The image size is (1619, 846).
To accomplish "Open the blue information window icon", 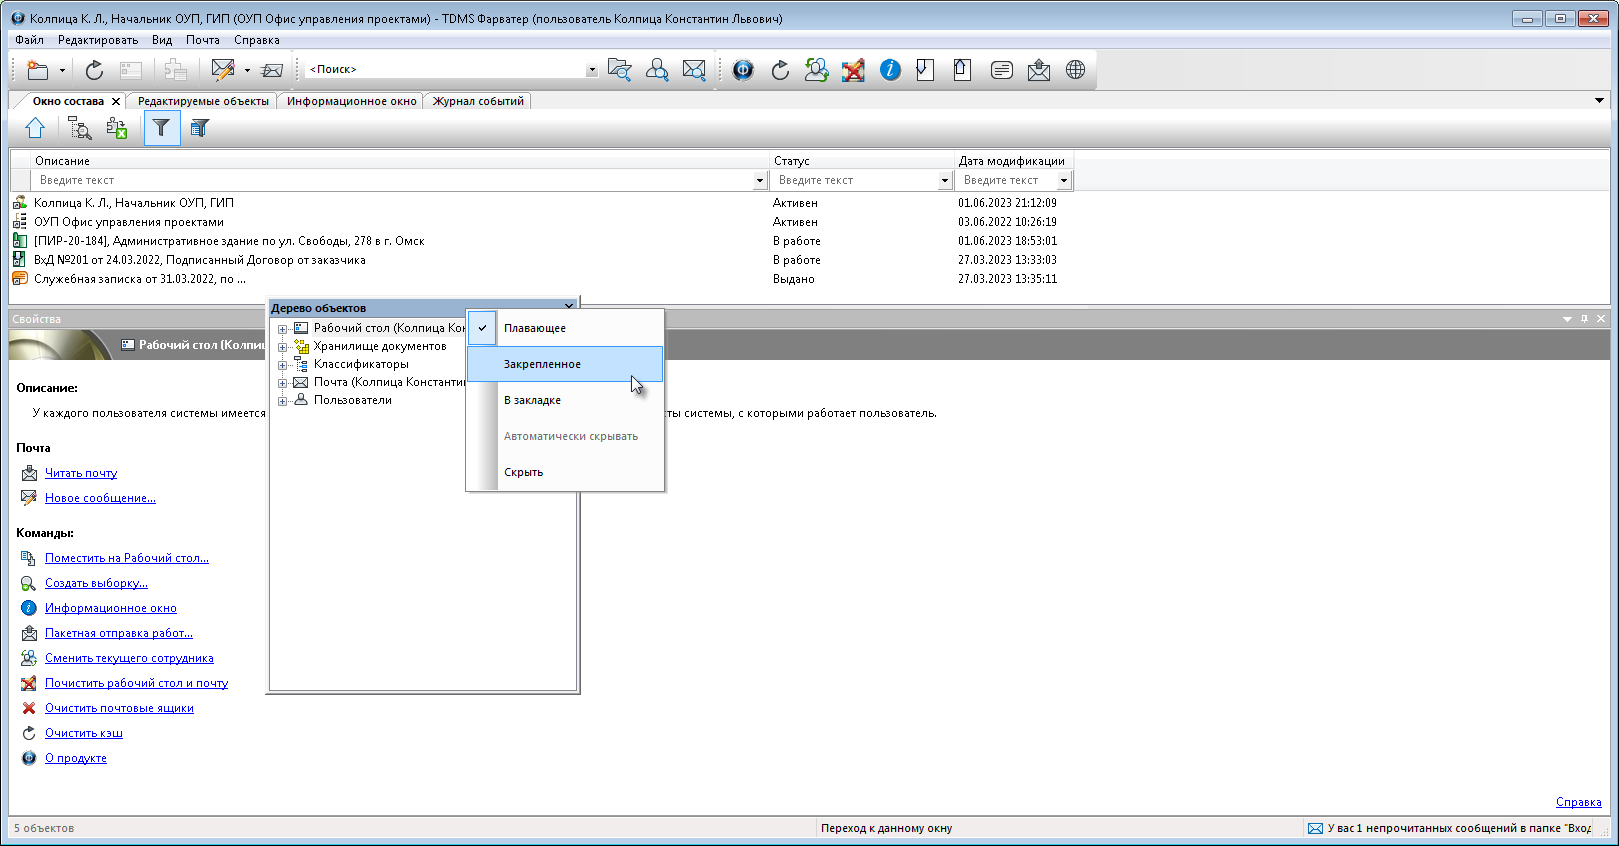I will 890,70.
